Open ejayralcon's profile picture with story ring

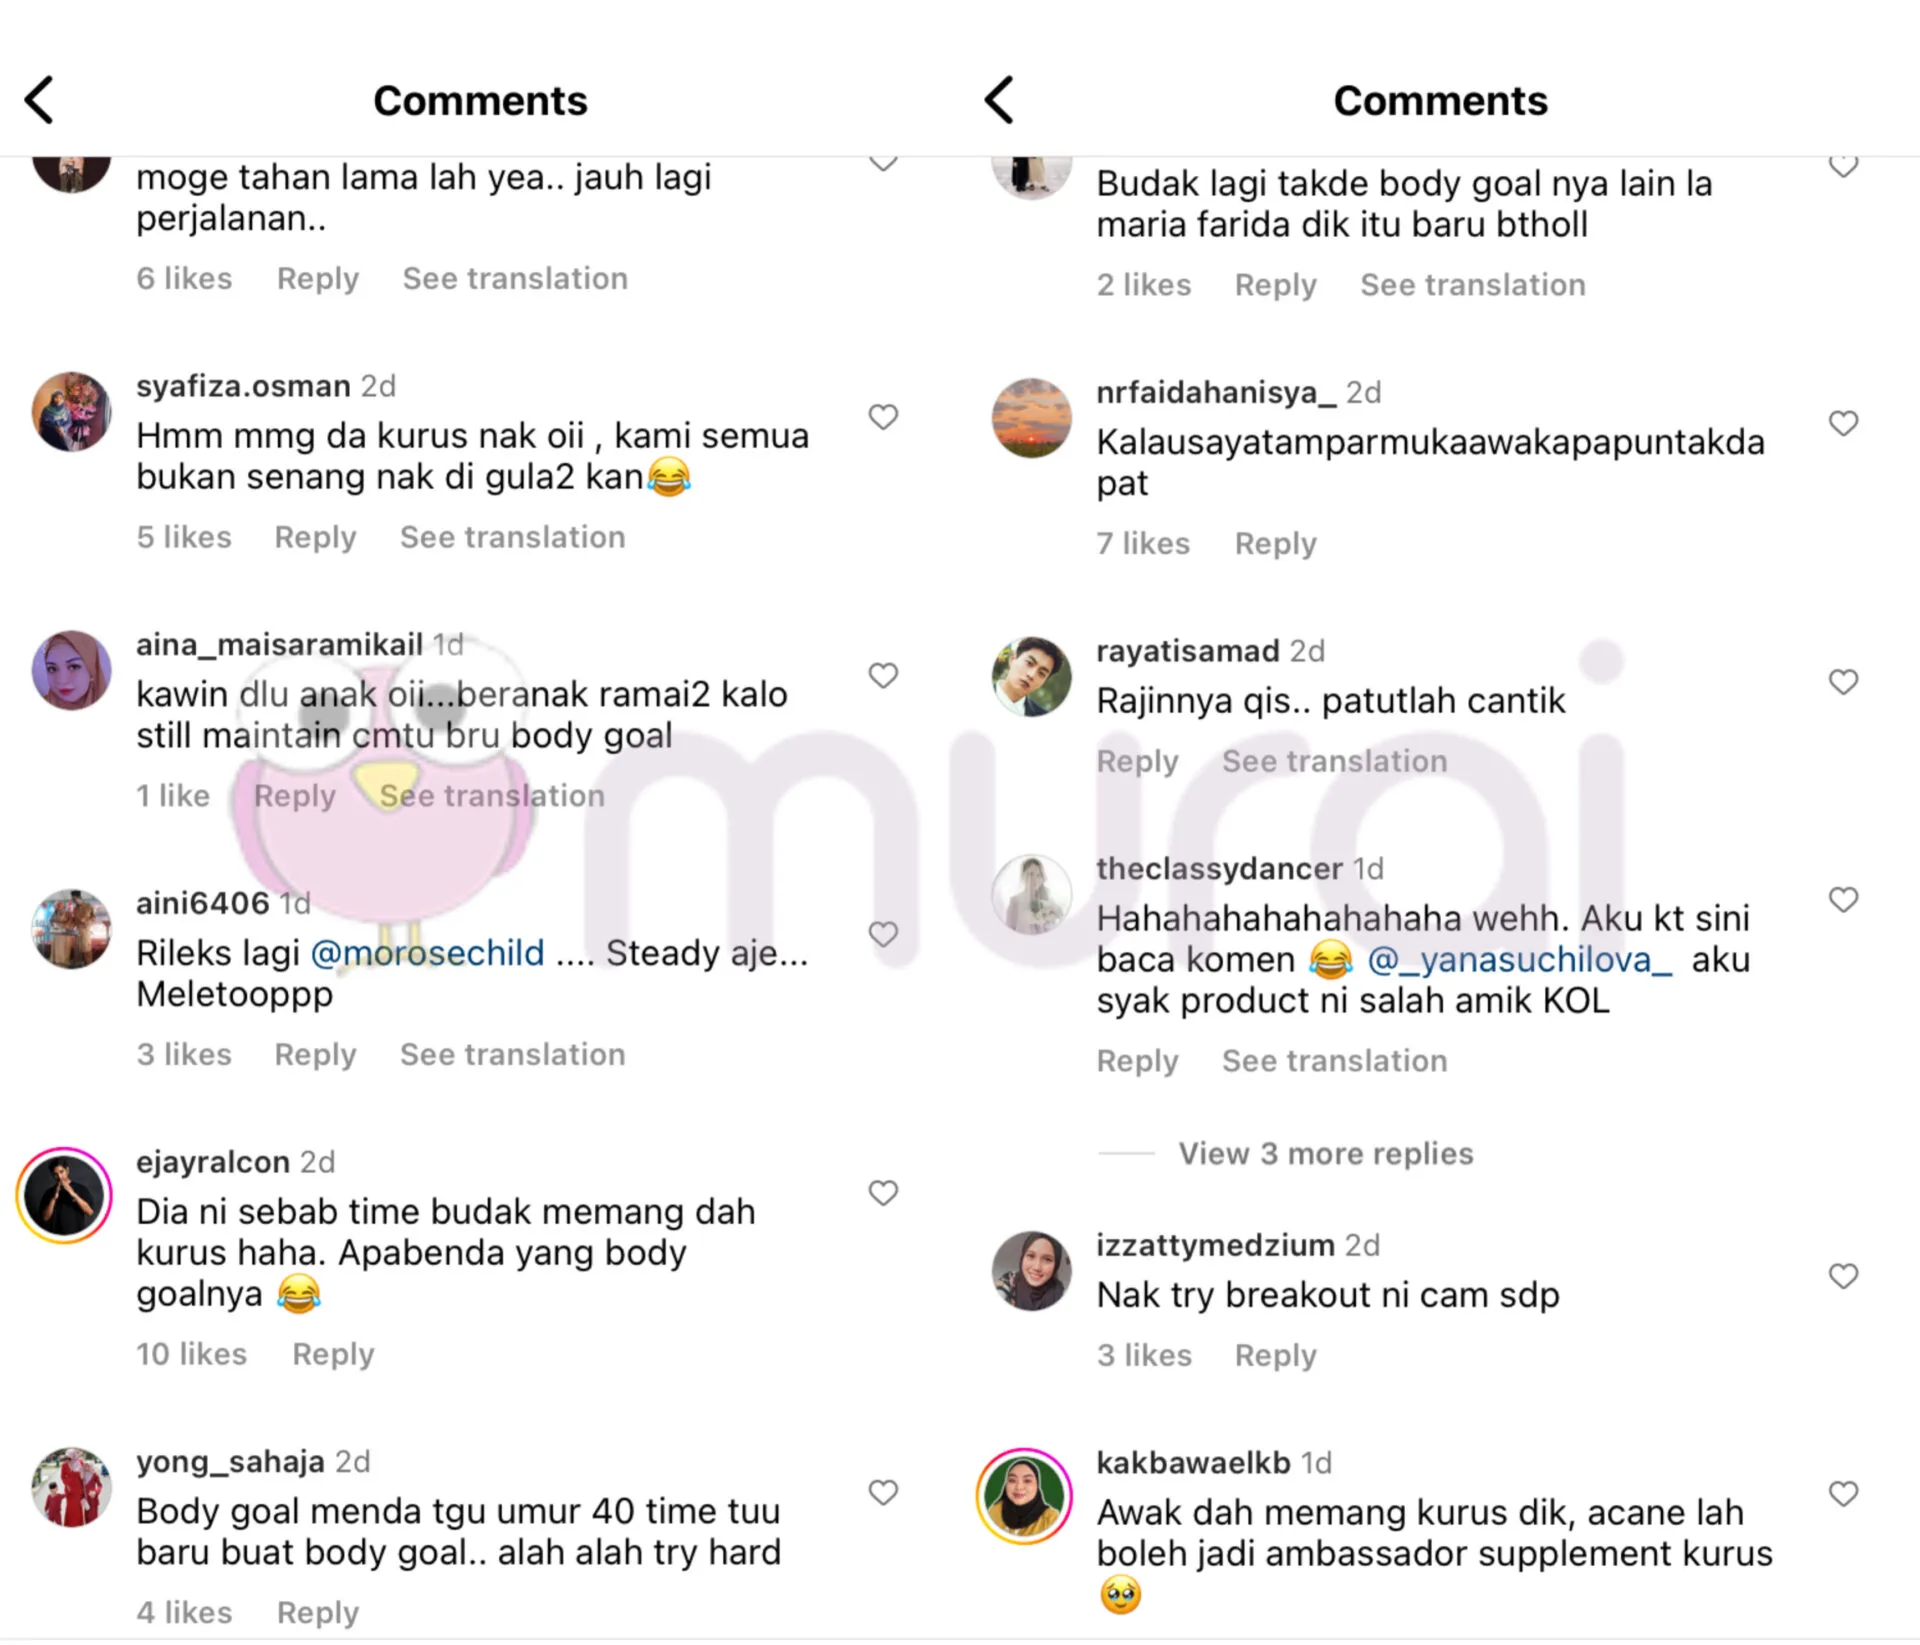click(x=65, y=1196)
